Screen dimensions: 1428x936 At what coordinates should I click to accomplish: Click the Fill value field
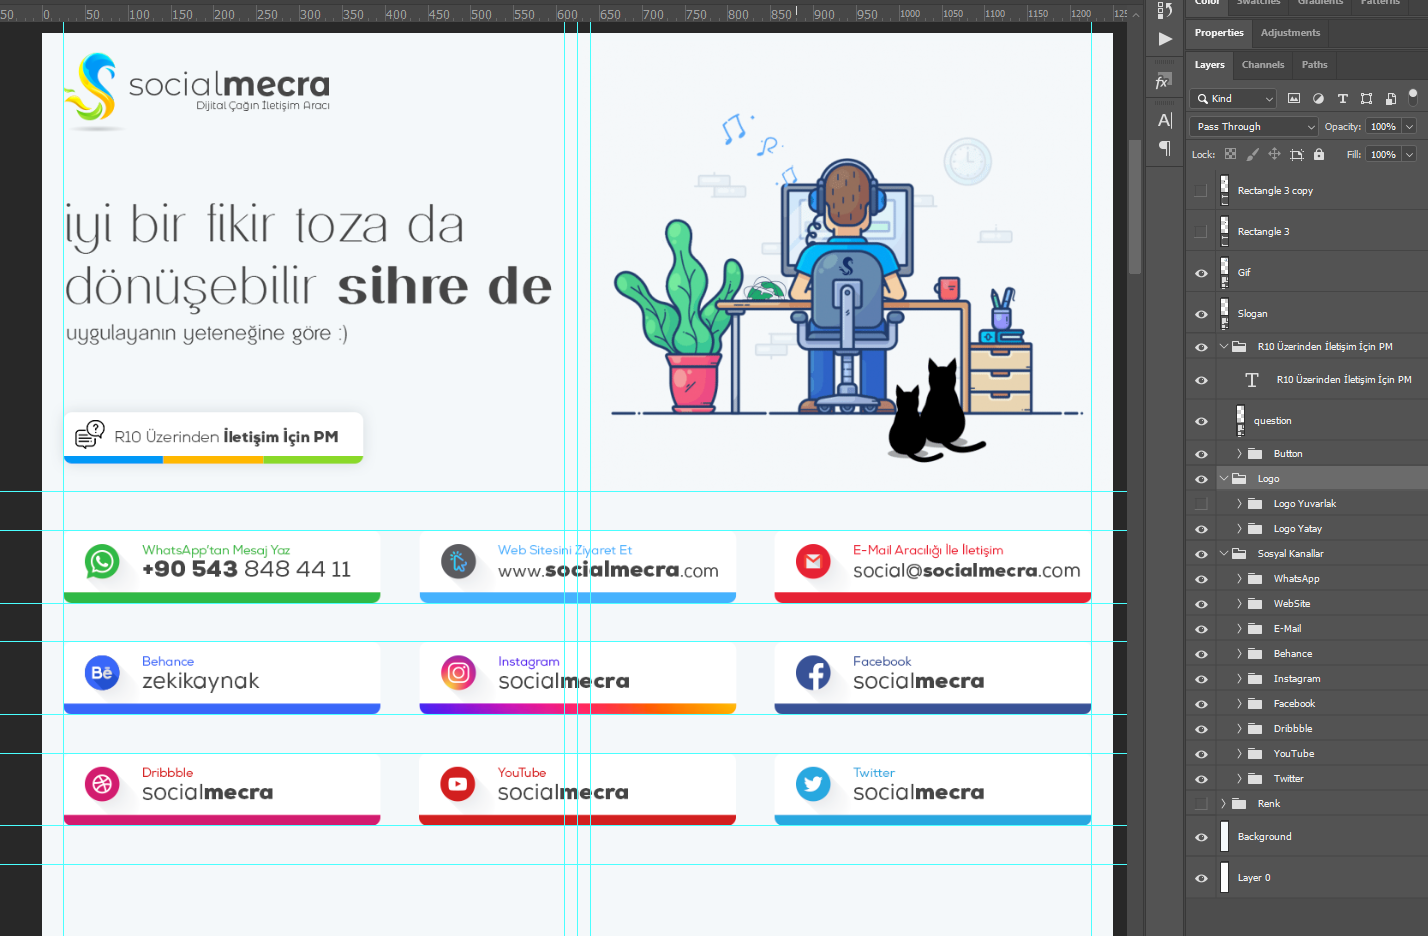click(x=1383, y=155)
